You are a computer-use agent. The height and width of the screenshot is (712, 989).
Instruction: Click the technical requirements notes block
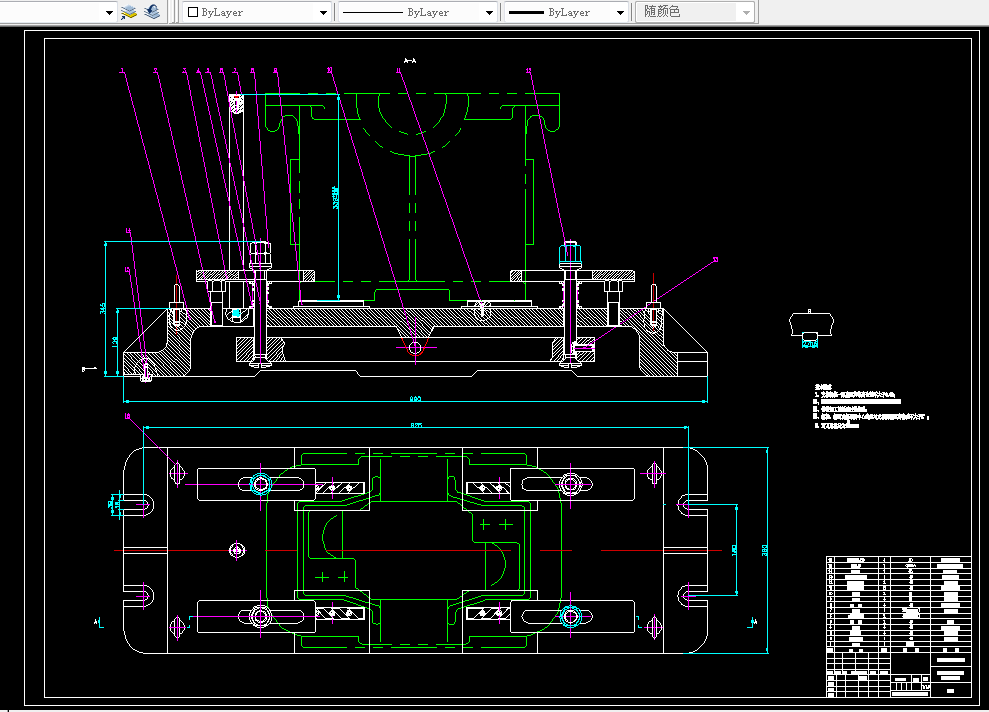871,407
